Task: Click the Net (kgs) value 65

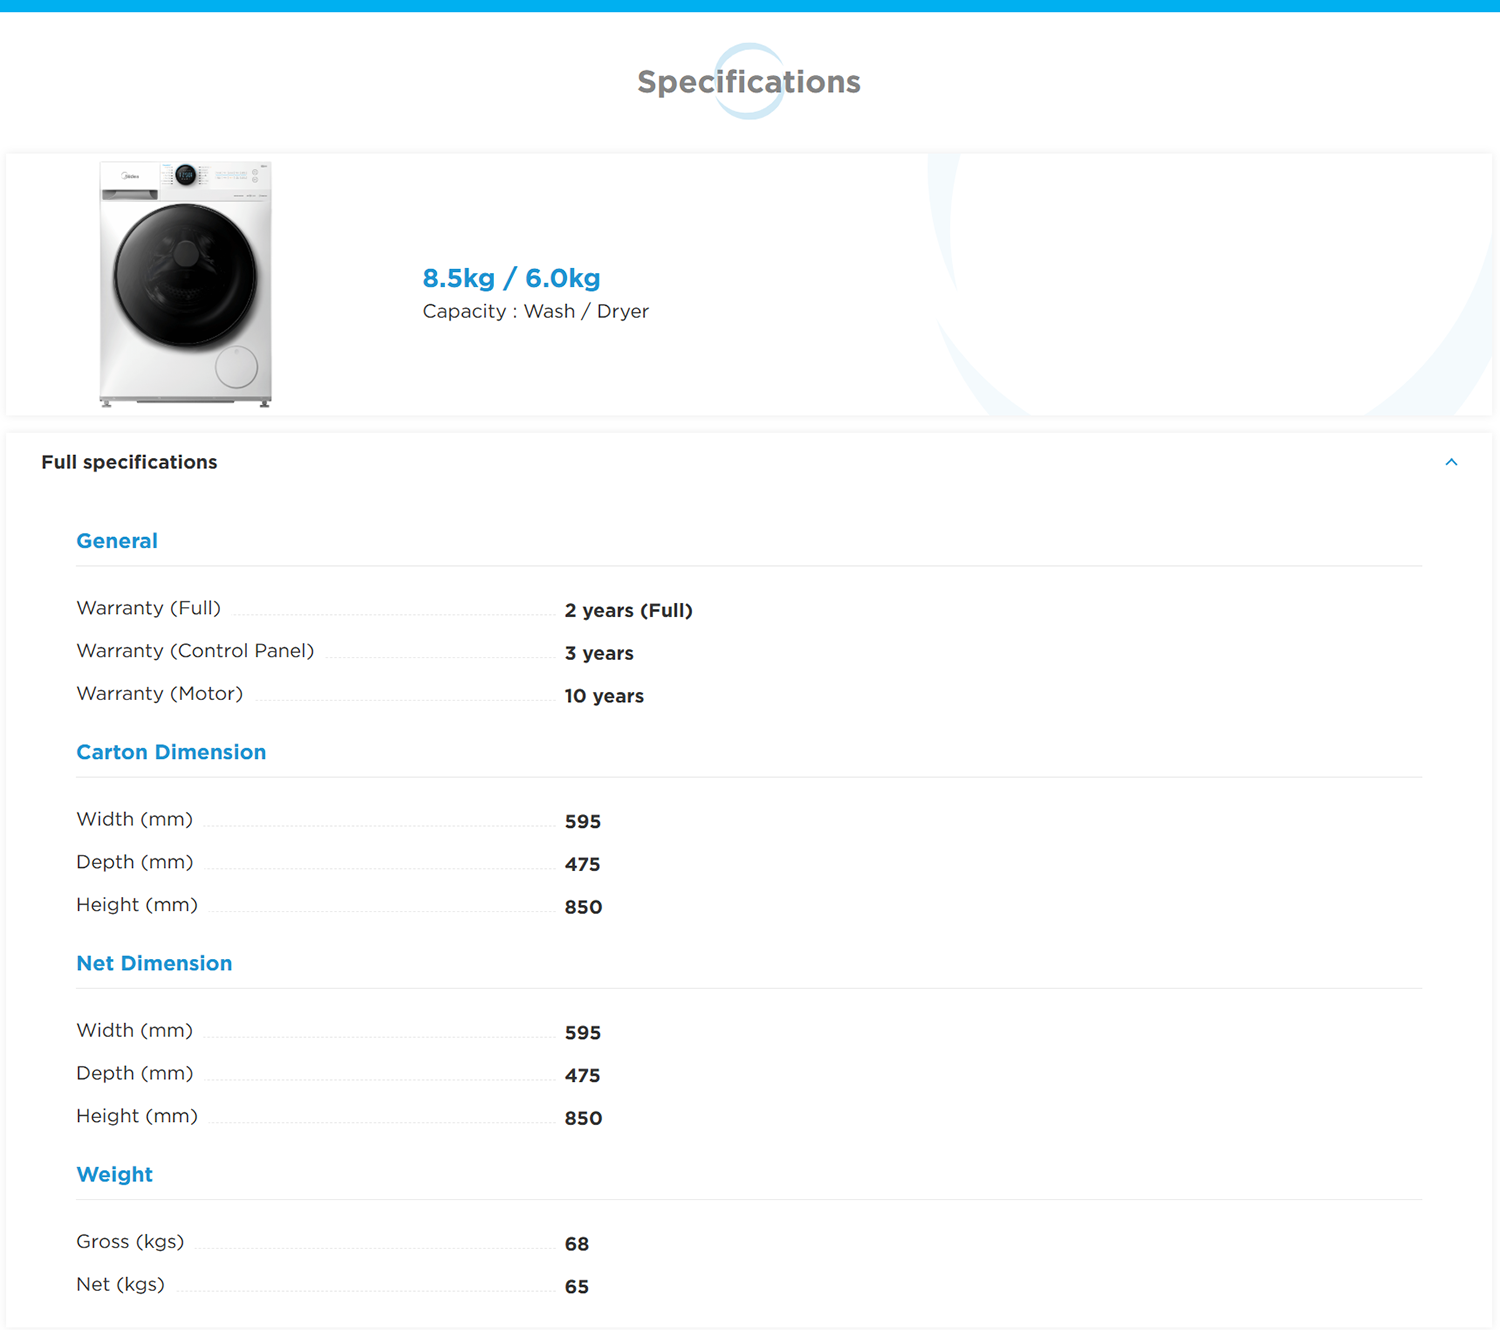Action: [576, 1287]
